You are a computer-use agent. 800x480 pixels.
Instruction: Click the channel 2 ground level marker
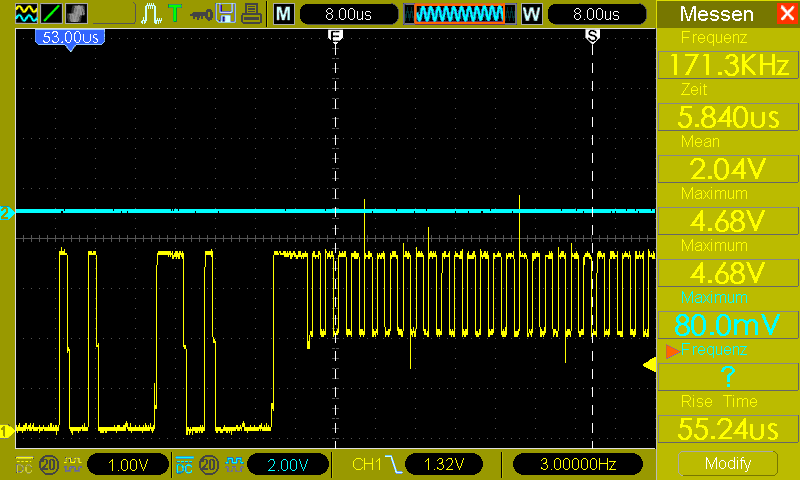7,213
